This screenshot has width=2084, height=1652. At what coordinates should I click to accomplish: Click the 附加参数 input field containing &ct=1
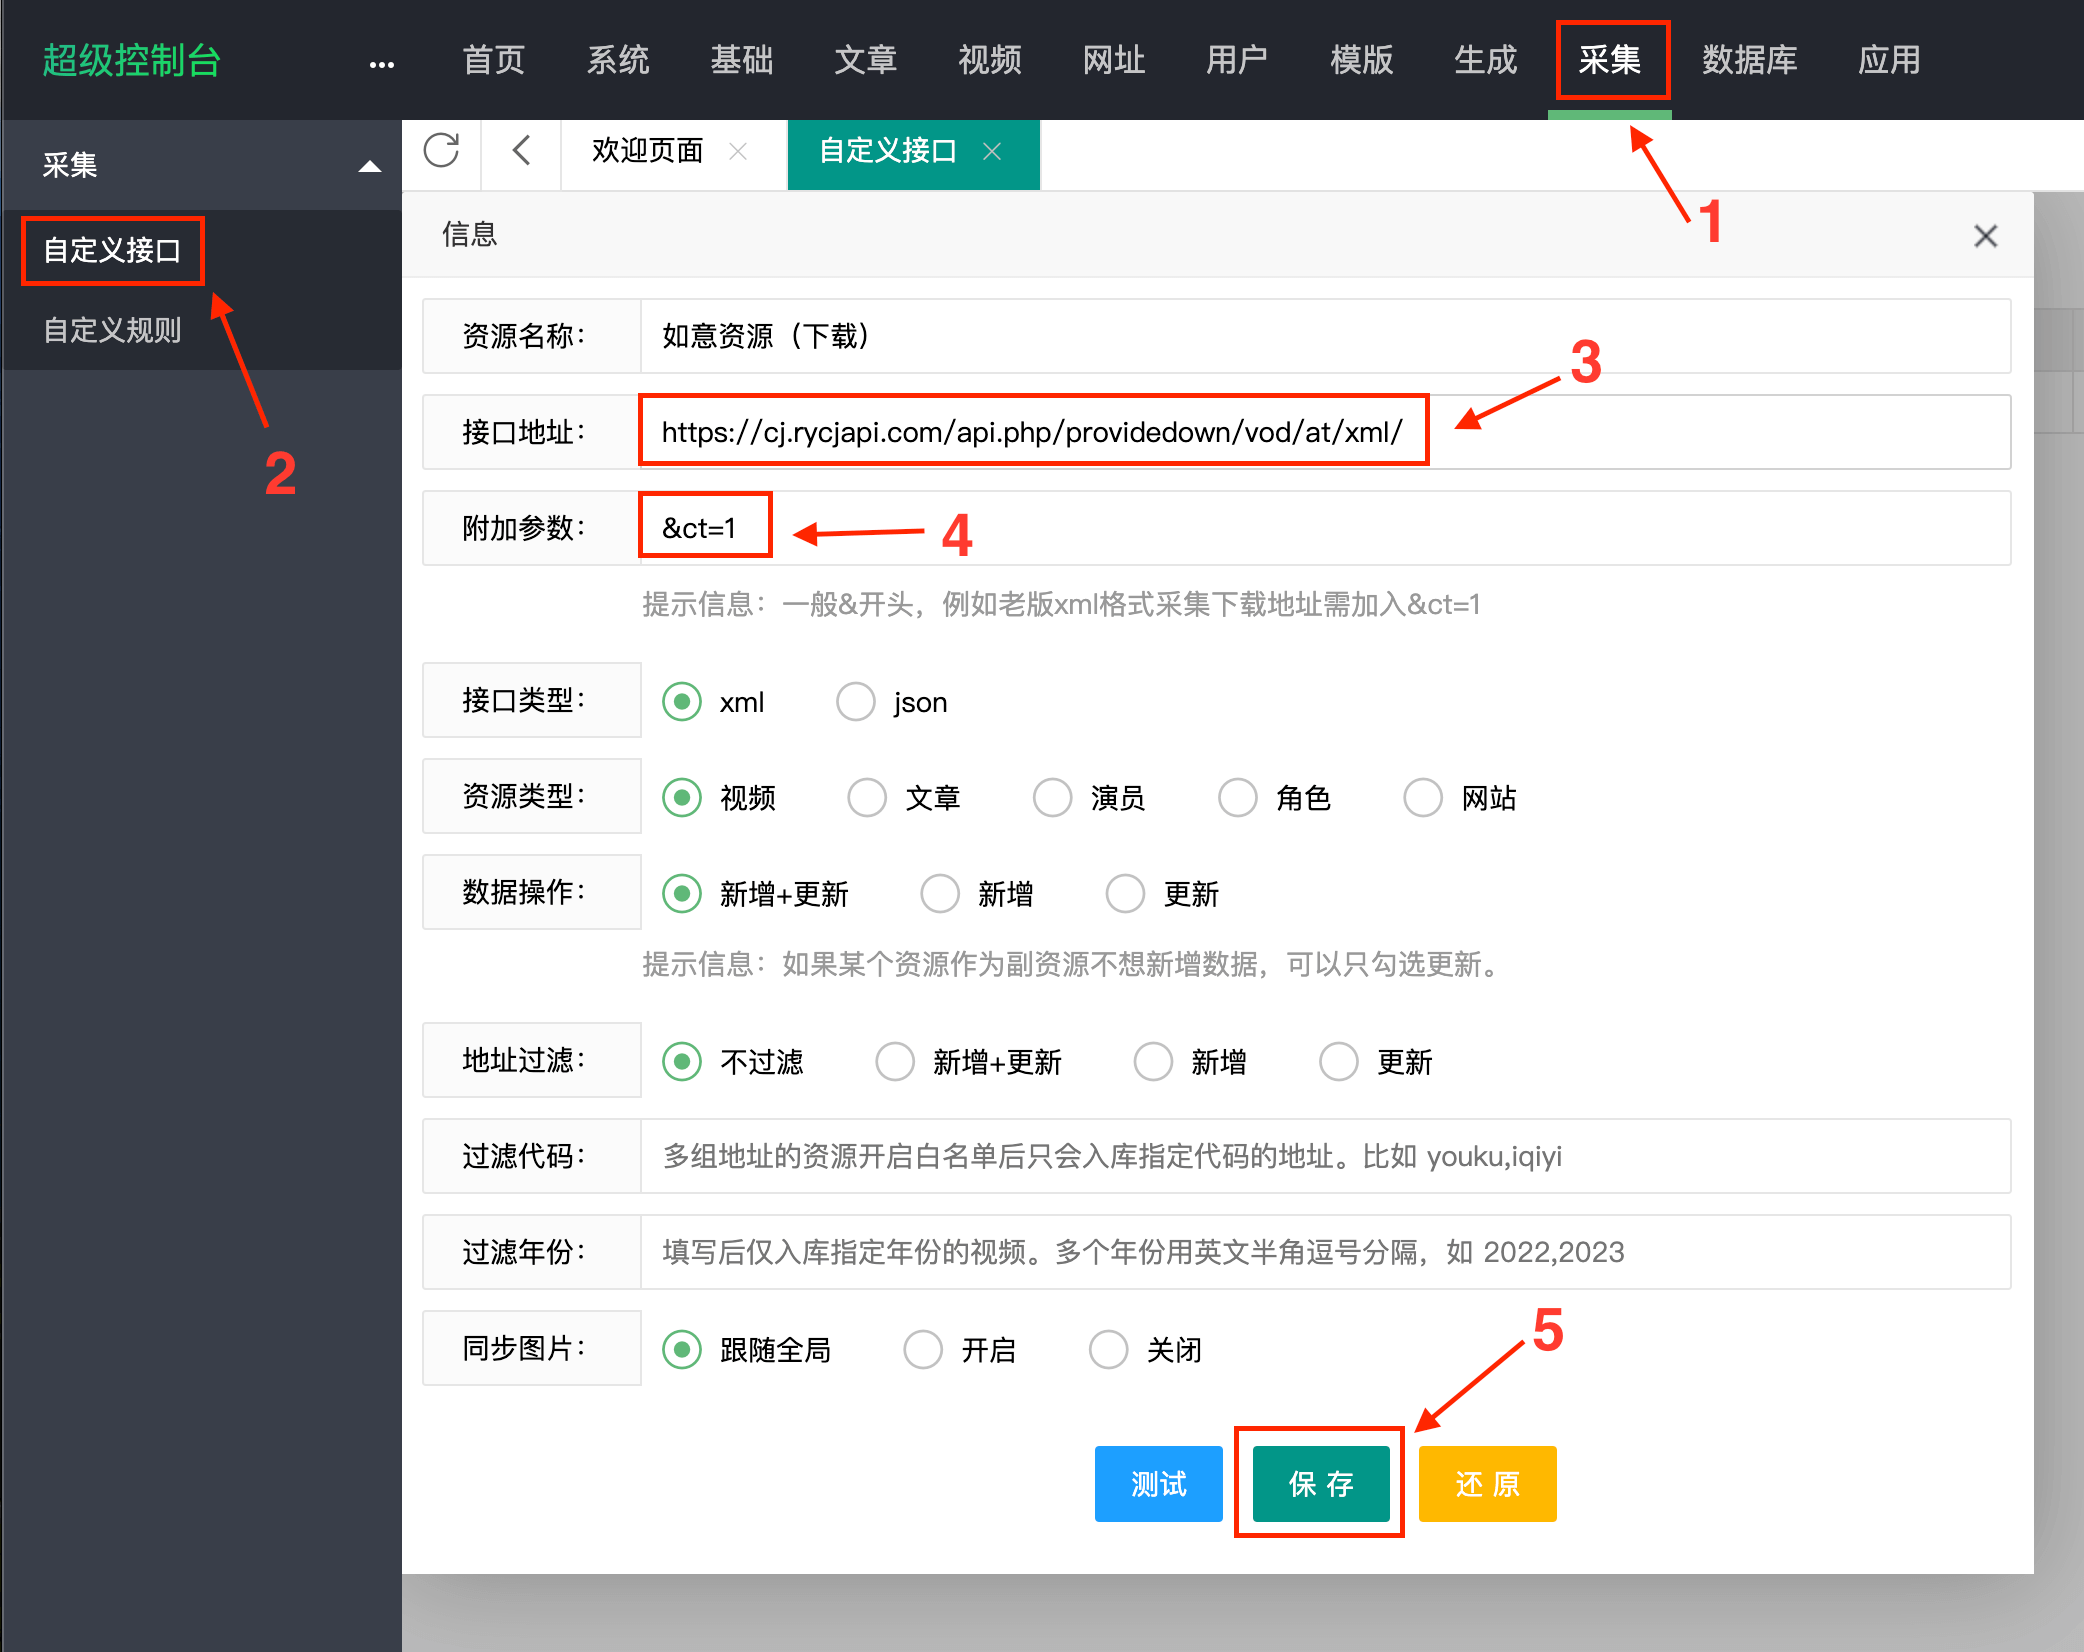(704, 527)
